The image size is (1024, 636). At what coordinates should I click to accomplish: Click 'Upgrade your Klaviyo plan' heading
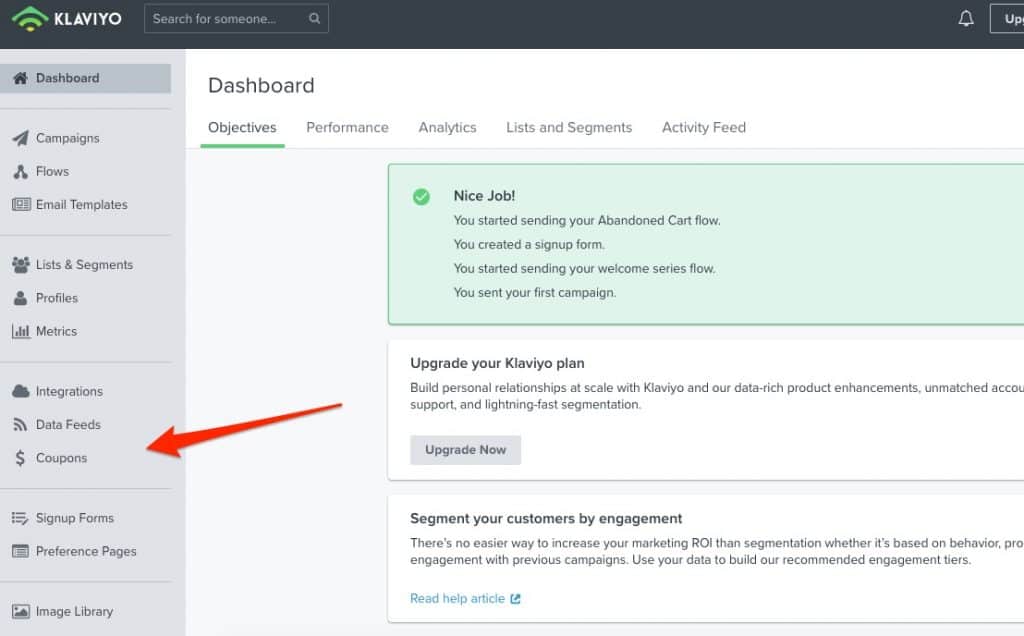[497, 364]
